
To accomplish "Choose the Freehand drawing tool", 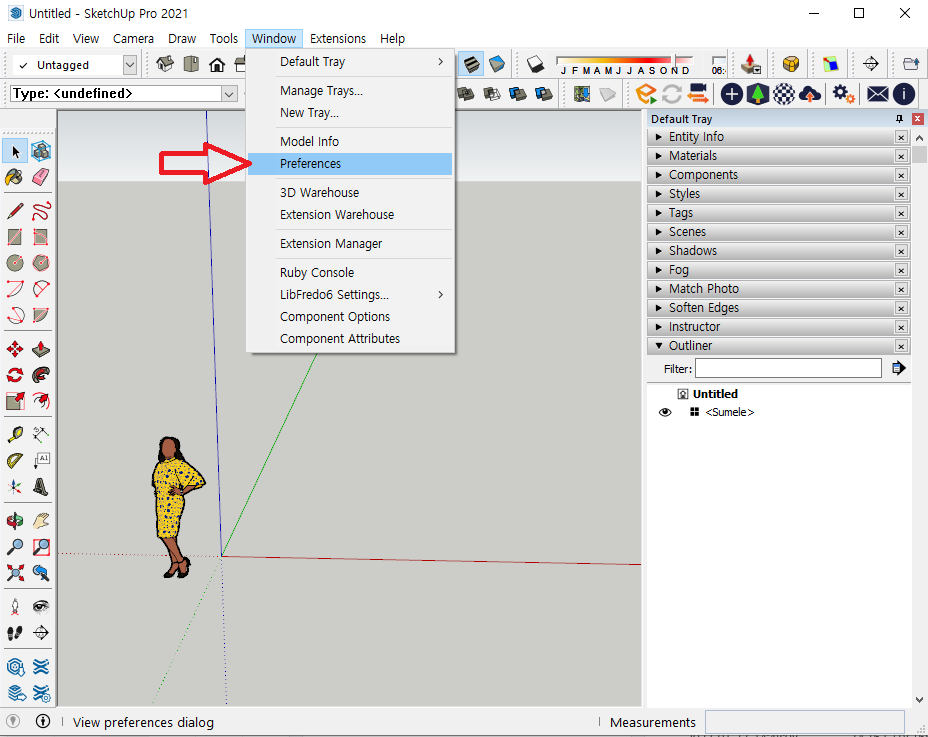I will [41, 211].
